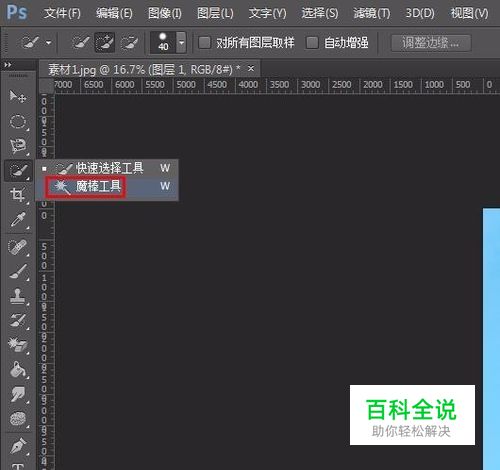Click the light blue canvas image
Image resolution: width=500 pixels, height=470 pixels.
tap(491, 339)
